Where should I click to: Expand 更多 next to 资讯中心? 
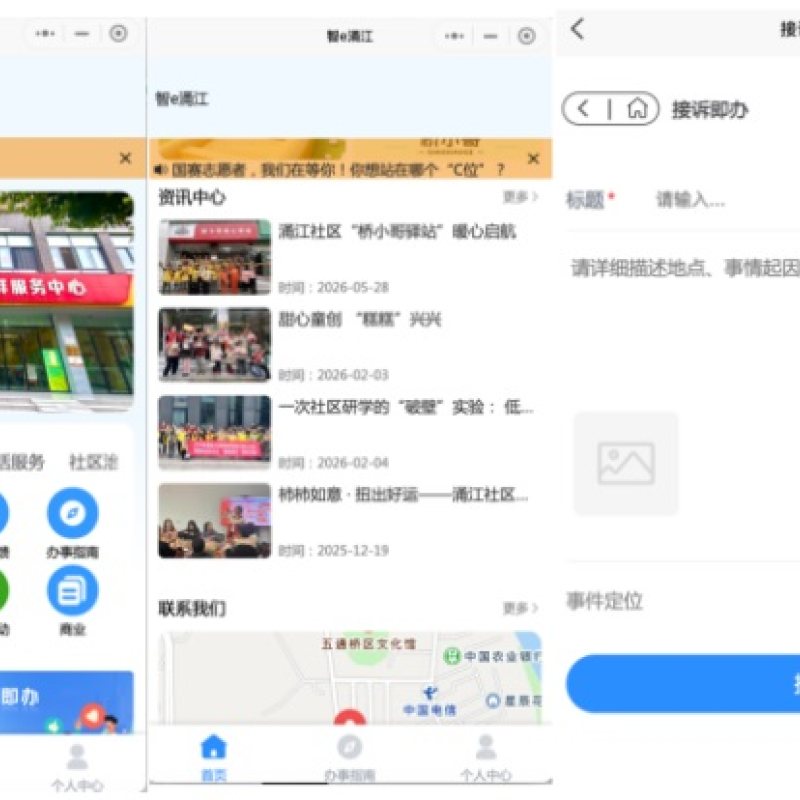click(520, 197)
